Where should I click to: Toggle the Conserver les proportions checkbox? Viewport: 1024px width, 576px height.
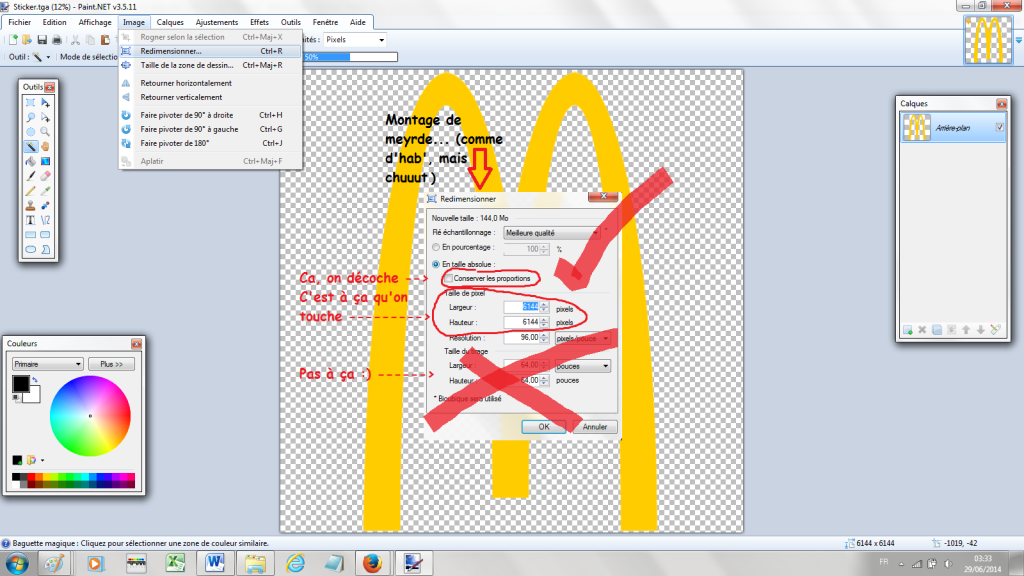click(449, 279)
